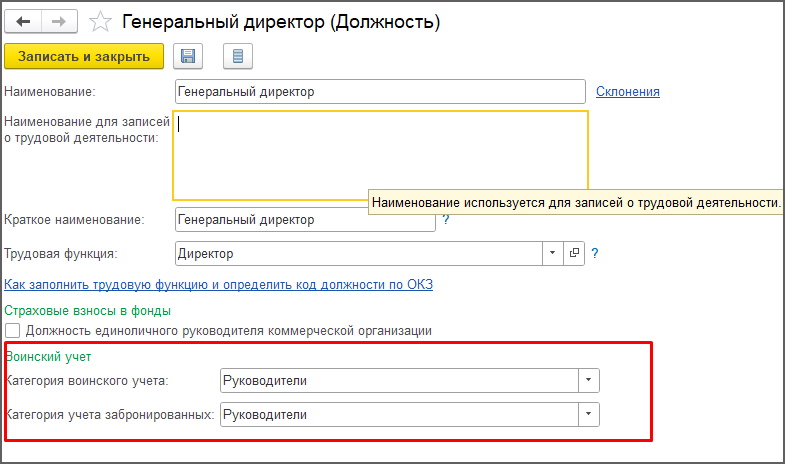This screenshot has height=464, width=785.
Task: Click the 'Генеральный директор (Должность)' title
Action: [x=281, y=22]
